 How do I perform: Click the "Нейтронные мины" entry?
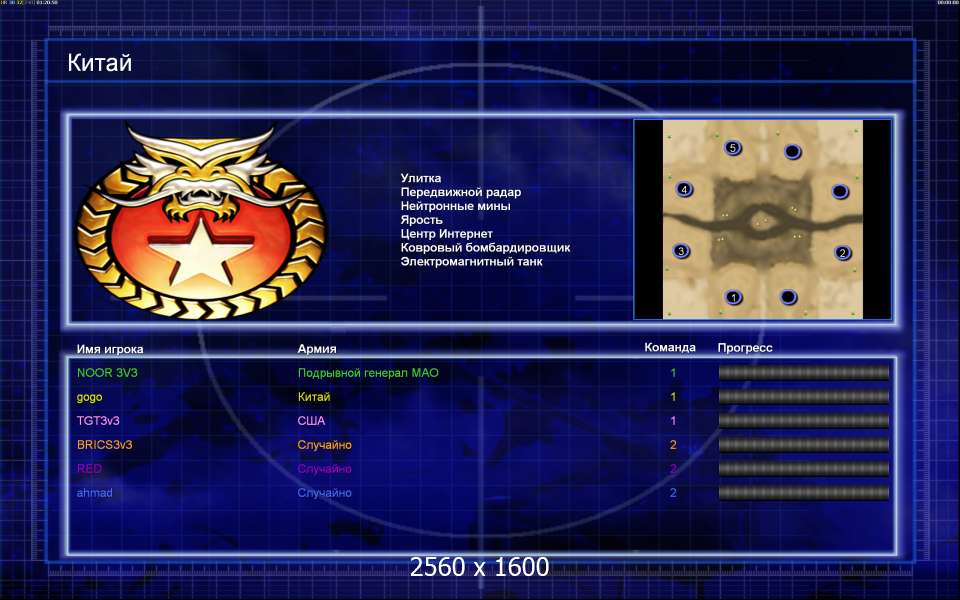456,206
